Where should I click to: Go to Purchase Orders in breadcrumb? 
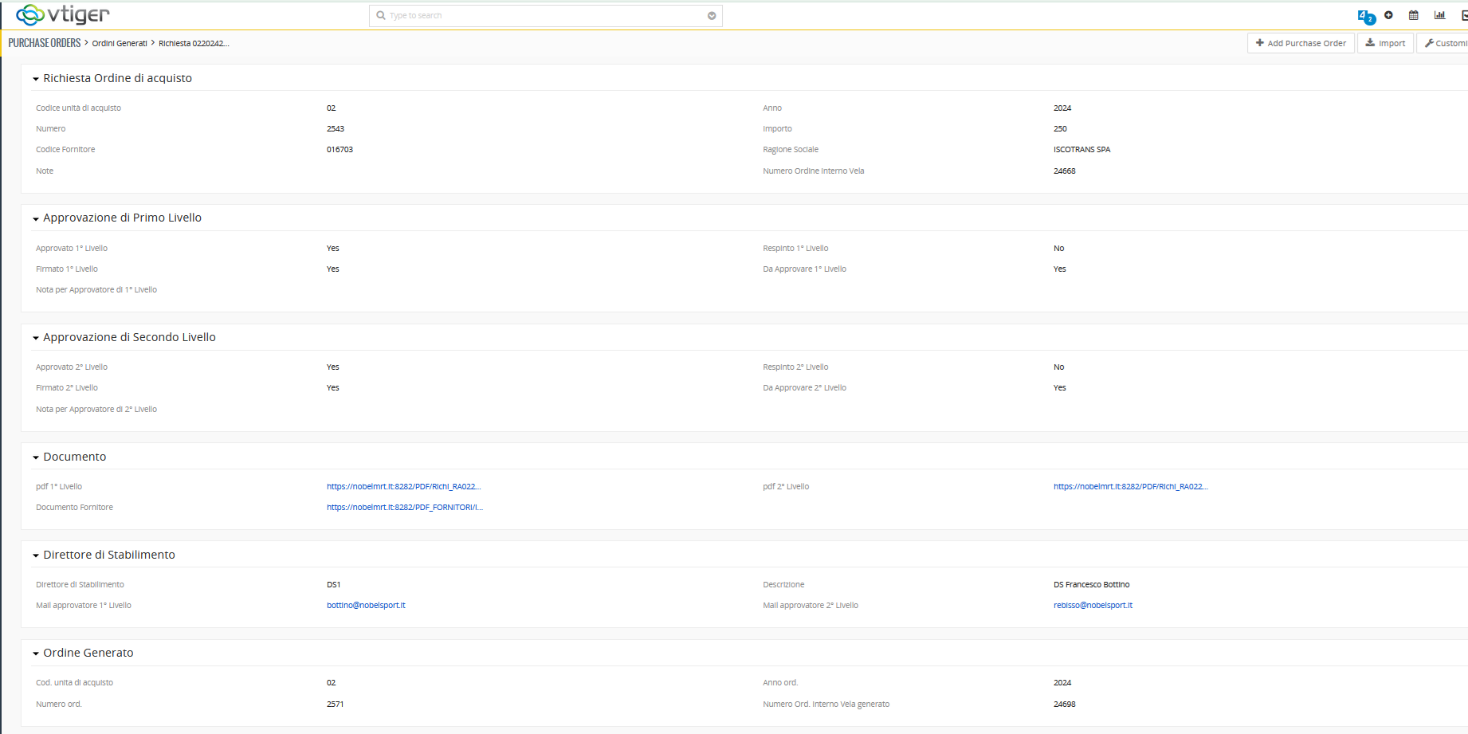[x=44, y=43]
